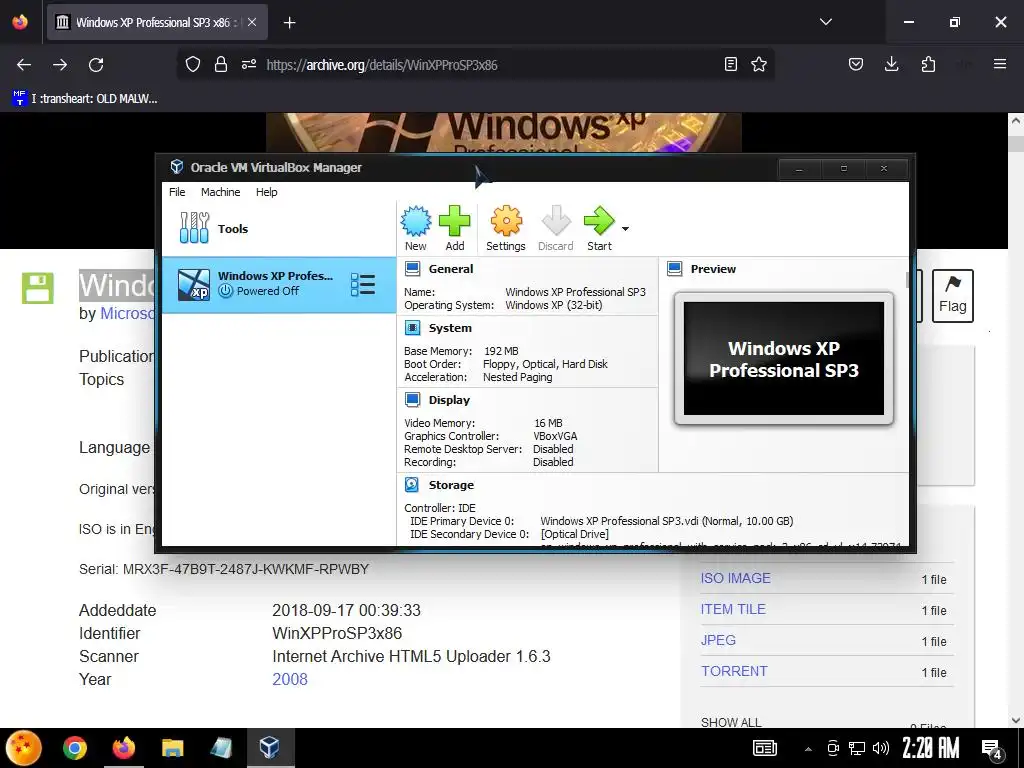The image size is (1024, 768).
Task: Click SHOW ALL files link
Action: [x=731, y=722]
